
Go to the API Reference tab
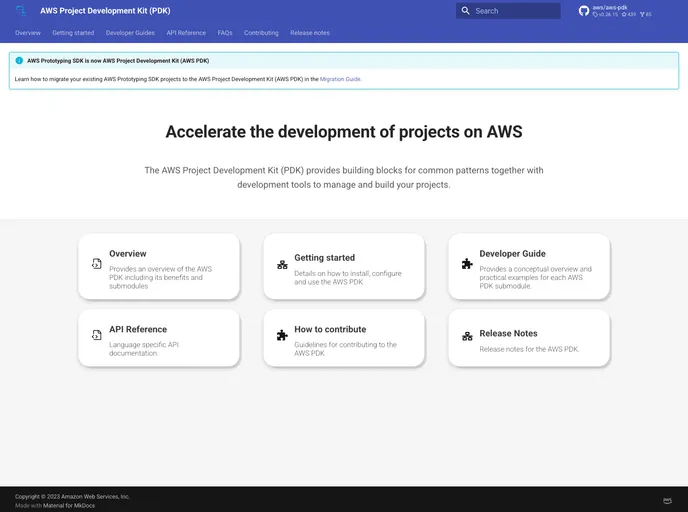pyautogui.click(x=186, y=33)
